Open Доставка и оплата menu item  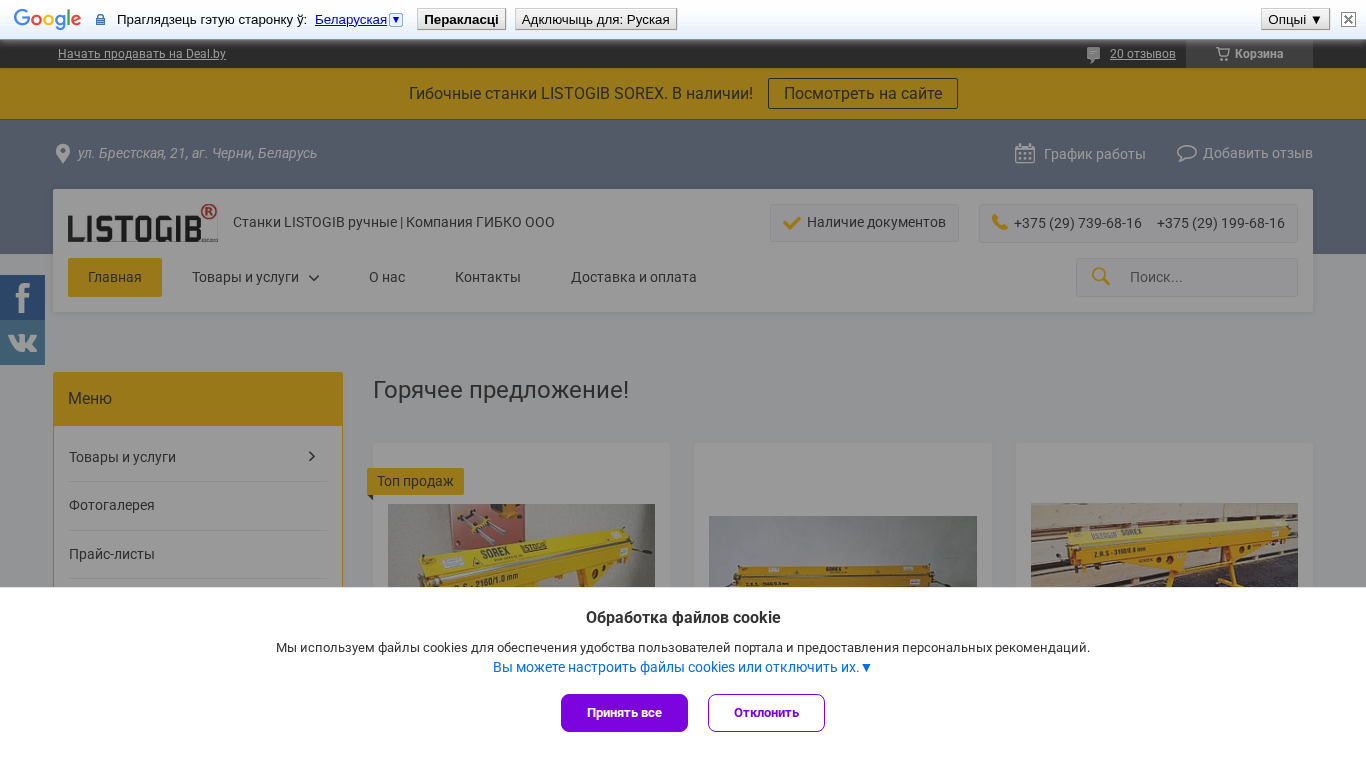click(634, 277)
